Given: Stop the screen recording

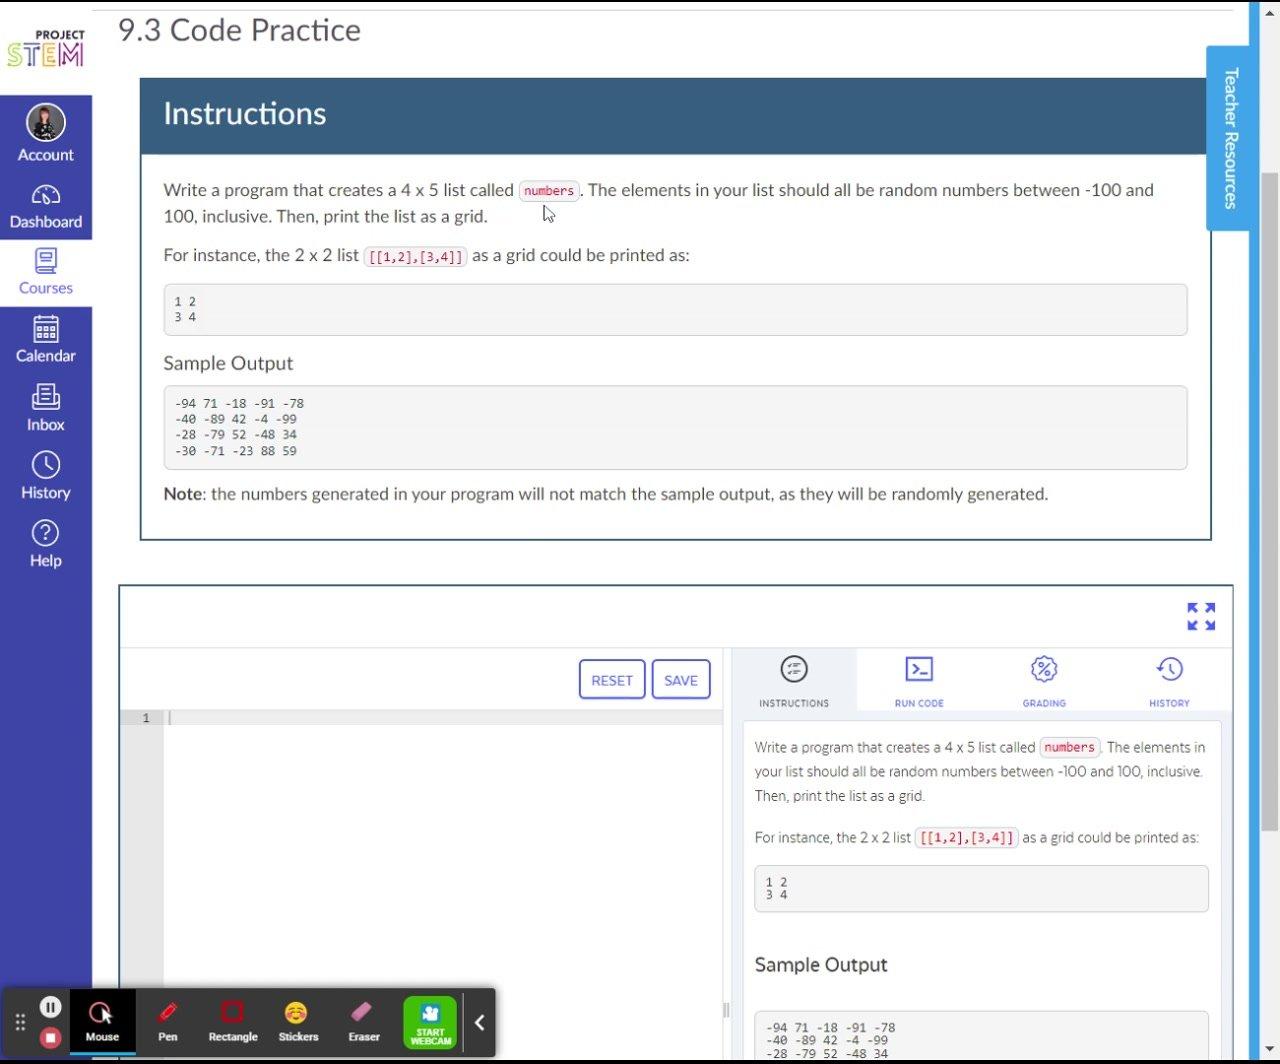Looking at the screenshot, I should click(50, 1037).
